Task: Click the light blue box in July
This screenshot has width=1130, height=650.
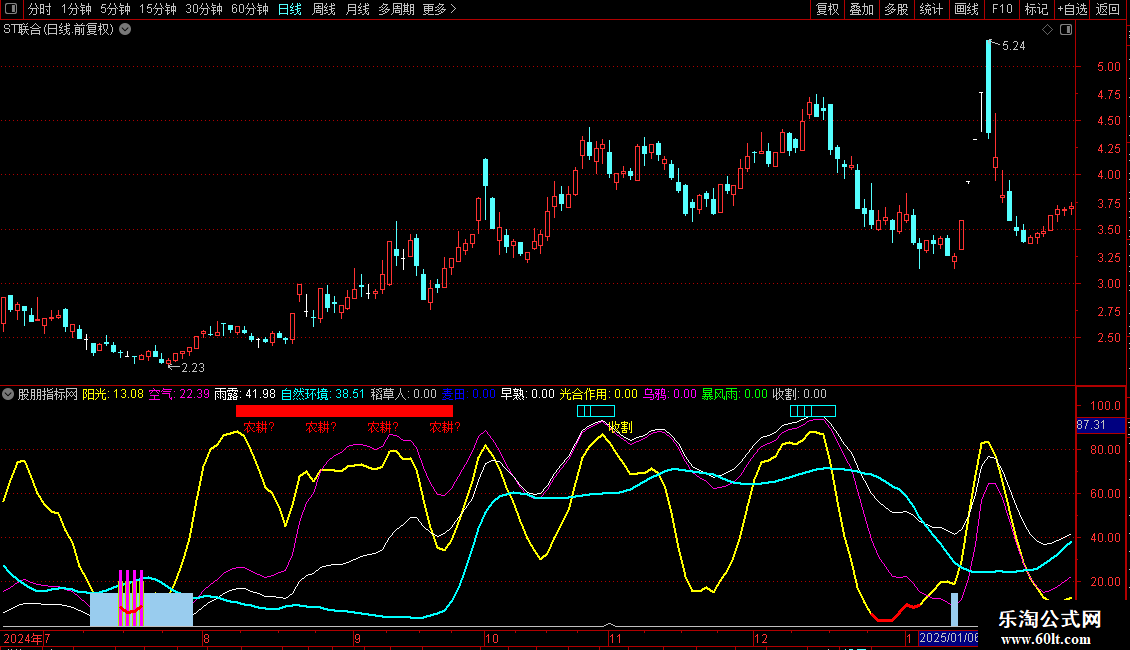Action: (x=141, y=609)
